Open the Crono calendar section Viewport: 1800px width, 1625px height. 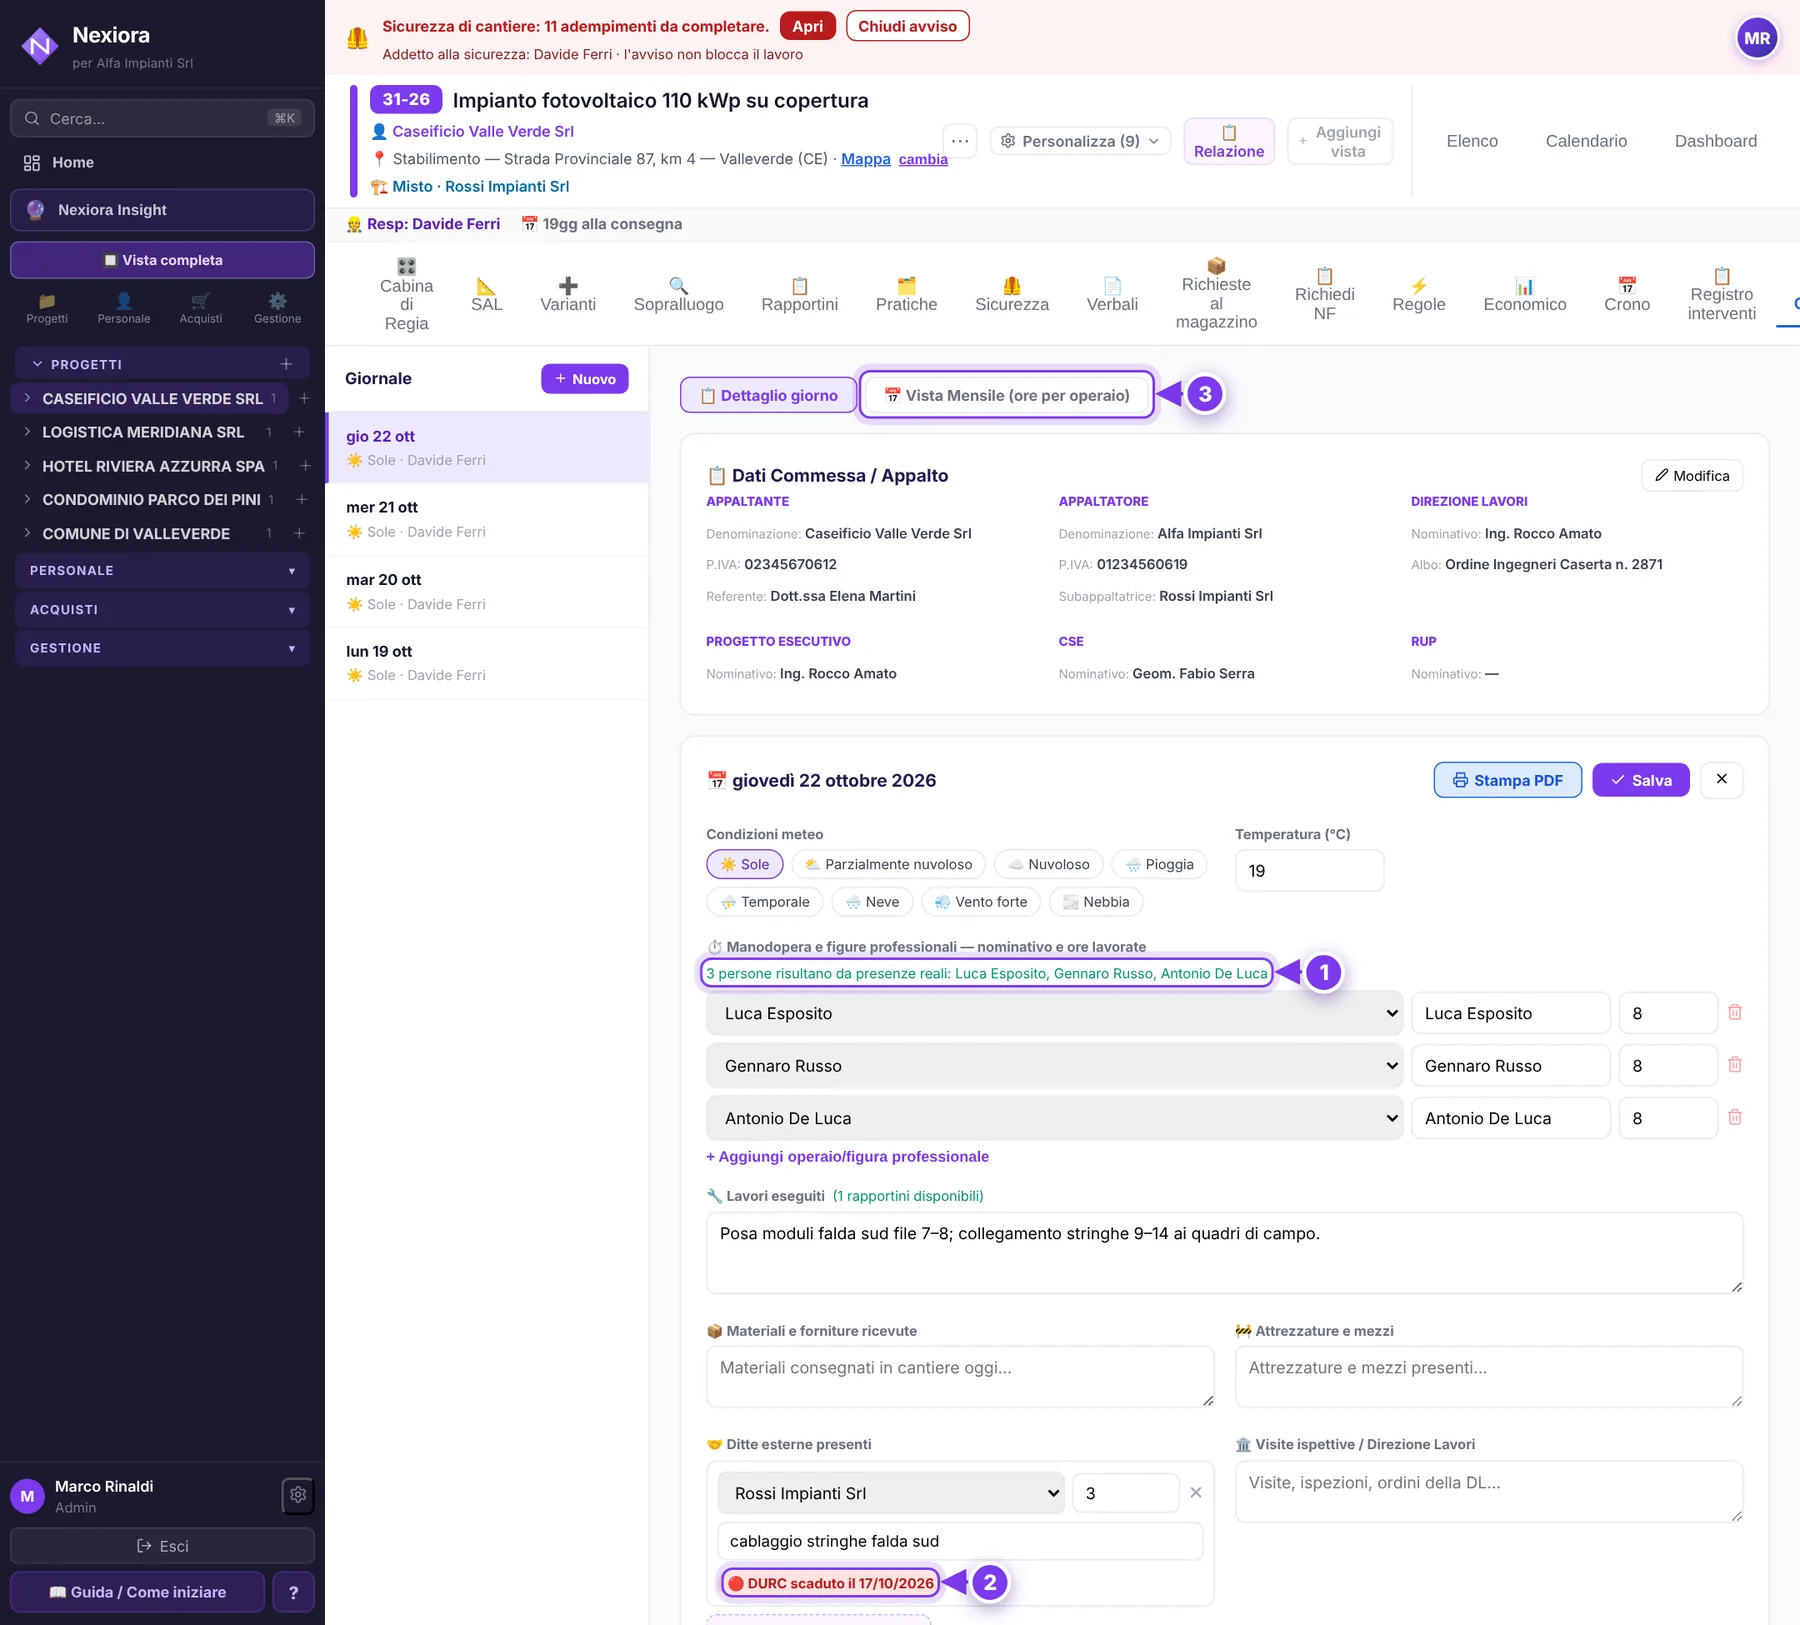(x=1626, y=294)
